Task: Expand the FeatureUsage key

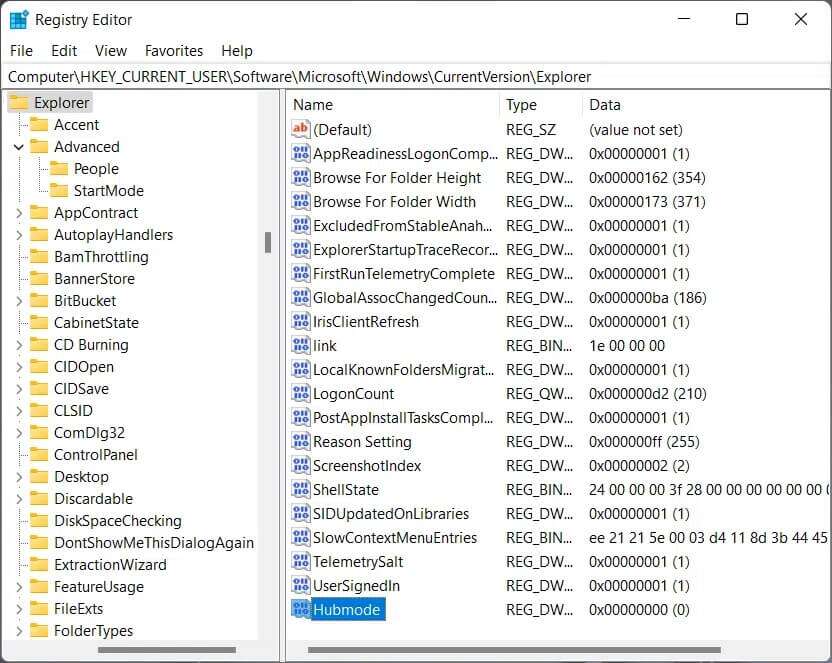Action: coord(19,587)
